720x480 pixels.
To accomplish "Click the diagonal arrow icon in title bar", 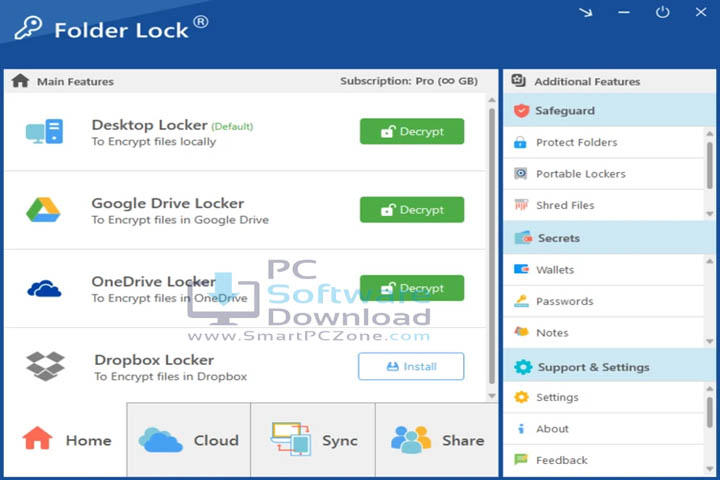I will click(x=585, y=12).
